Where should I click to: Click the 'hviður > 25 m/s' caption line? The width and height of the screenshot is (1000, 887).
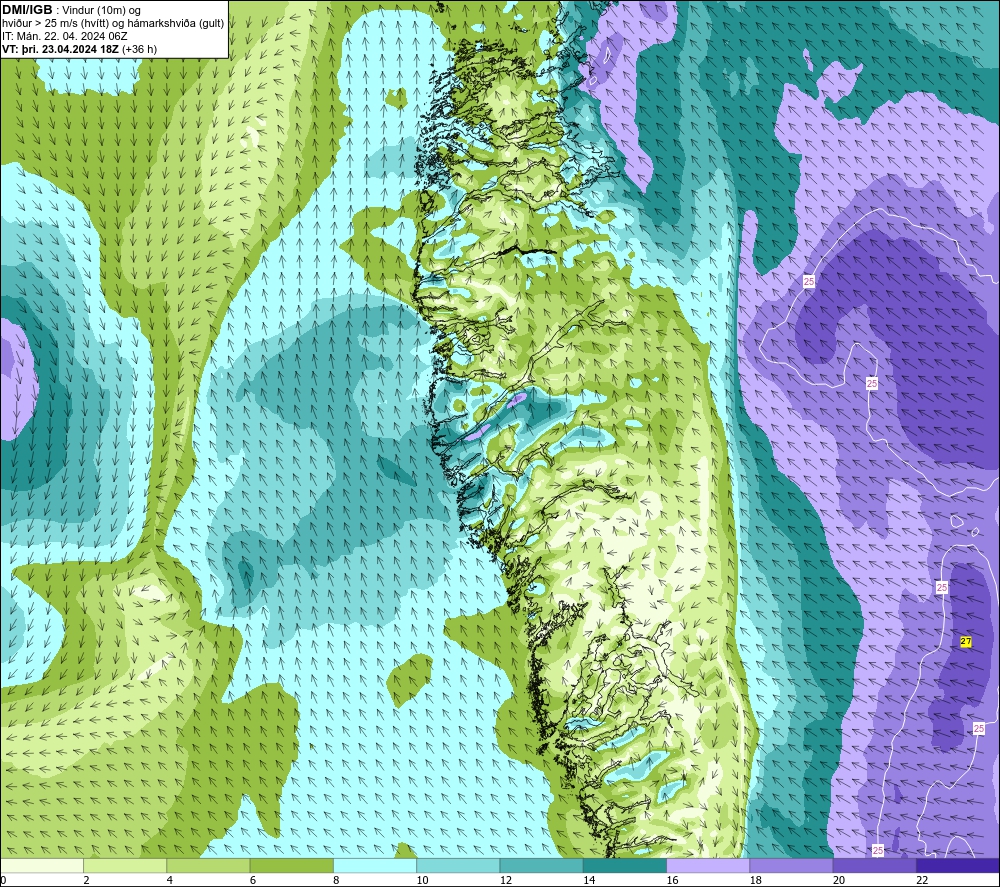point(113,24)
